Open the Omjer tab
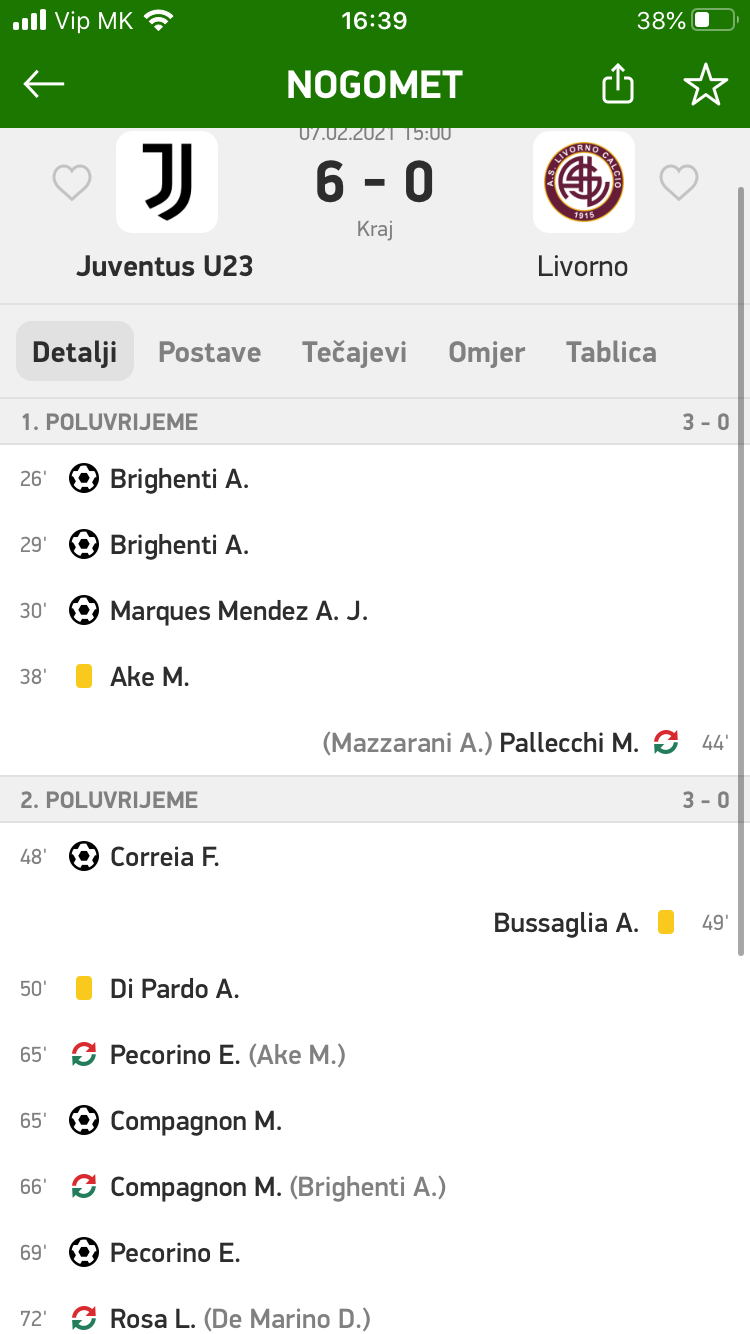This screenshot has height=1334, width=750. coord(487,352)
